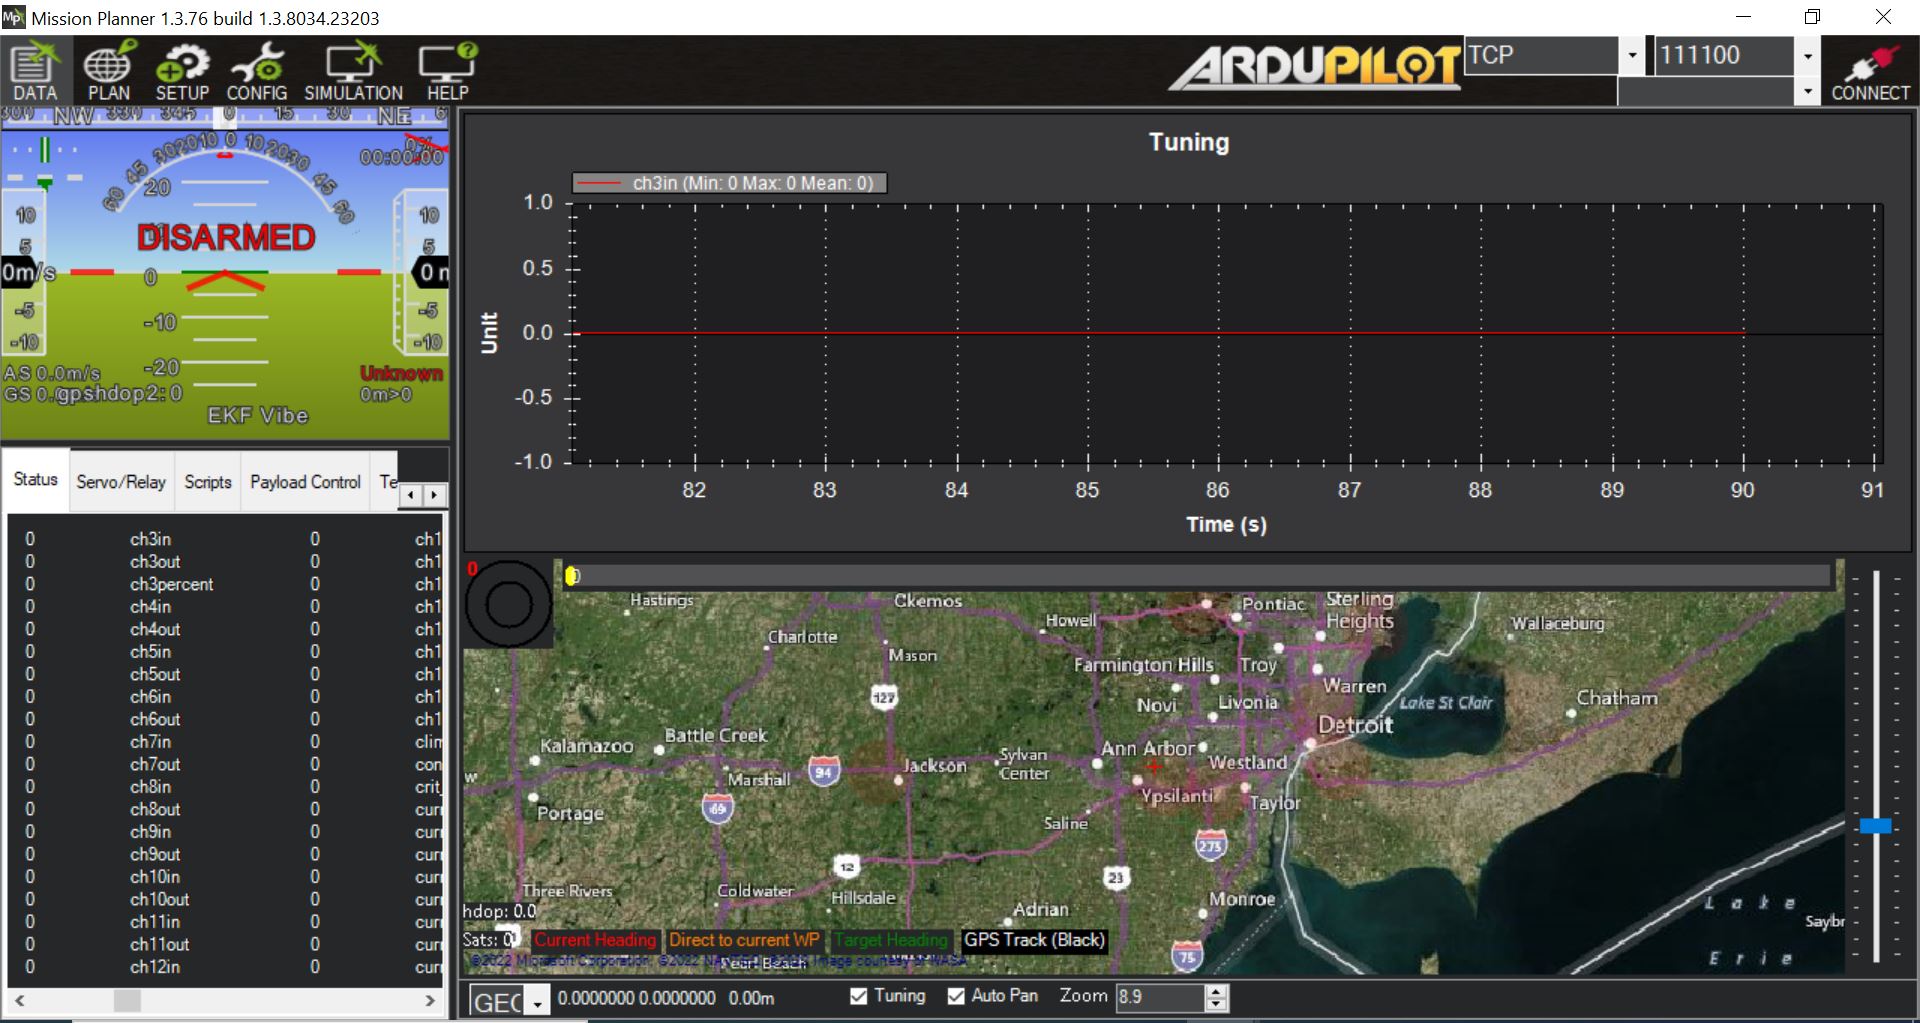Click the ch3in status row
The width and height of the screenshot is (1920, 1023).
pyautogui.click(x=226, y=539)
